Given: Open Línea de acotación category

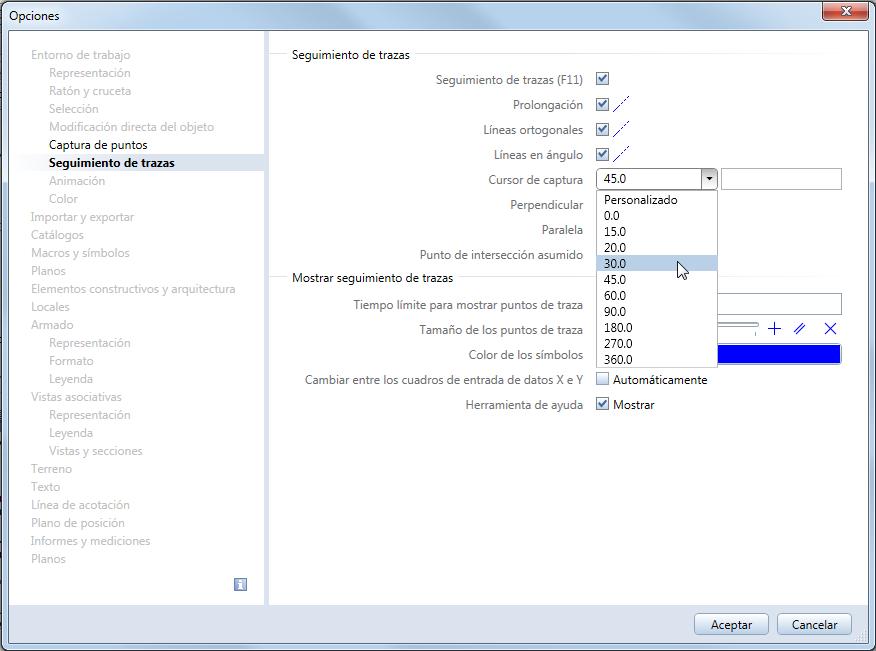Looking at the screenshot, I should [x=80, y=505].
